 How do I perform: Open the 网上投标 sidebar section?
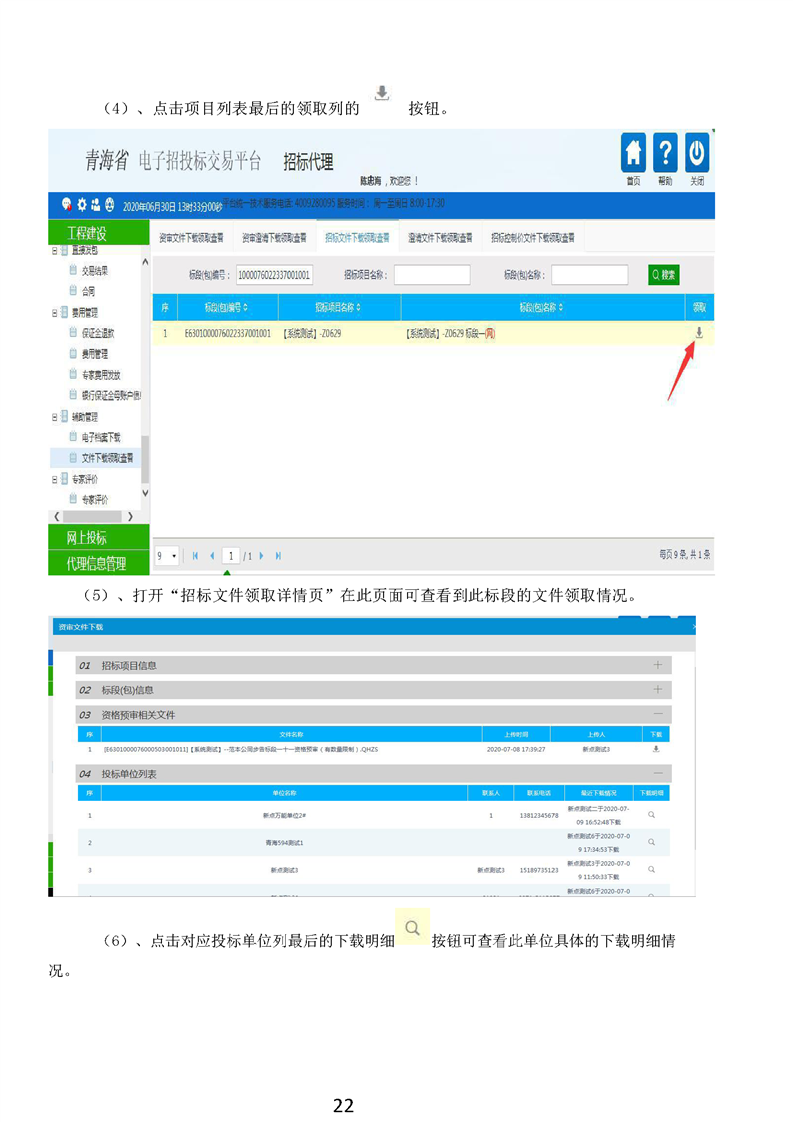pyautogui.click(x=99, y=538)
